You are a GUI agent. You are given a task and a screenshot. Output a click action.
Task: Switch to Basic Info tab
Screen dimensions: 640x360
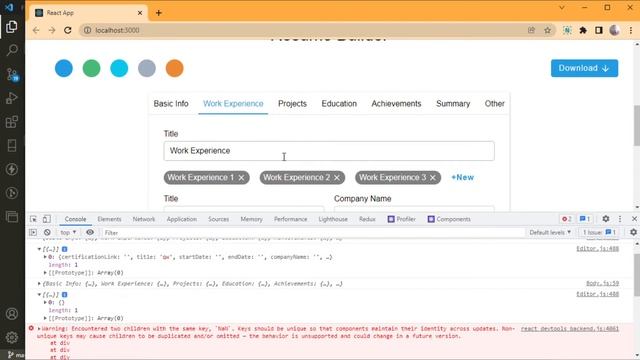click(171, 104)
